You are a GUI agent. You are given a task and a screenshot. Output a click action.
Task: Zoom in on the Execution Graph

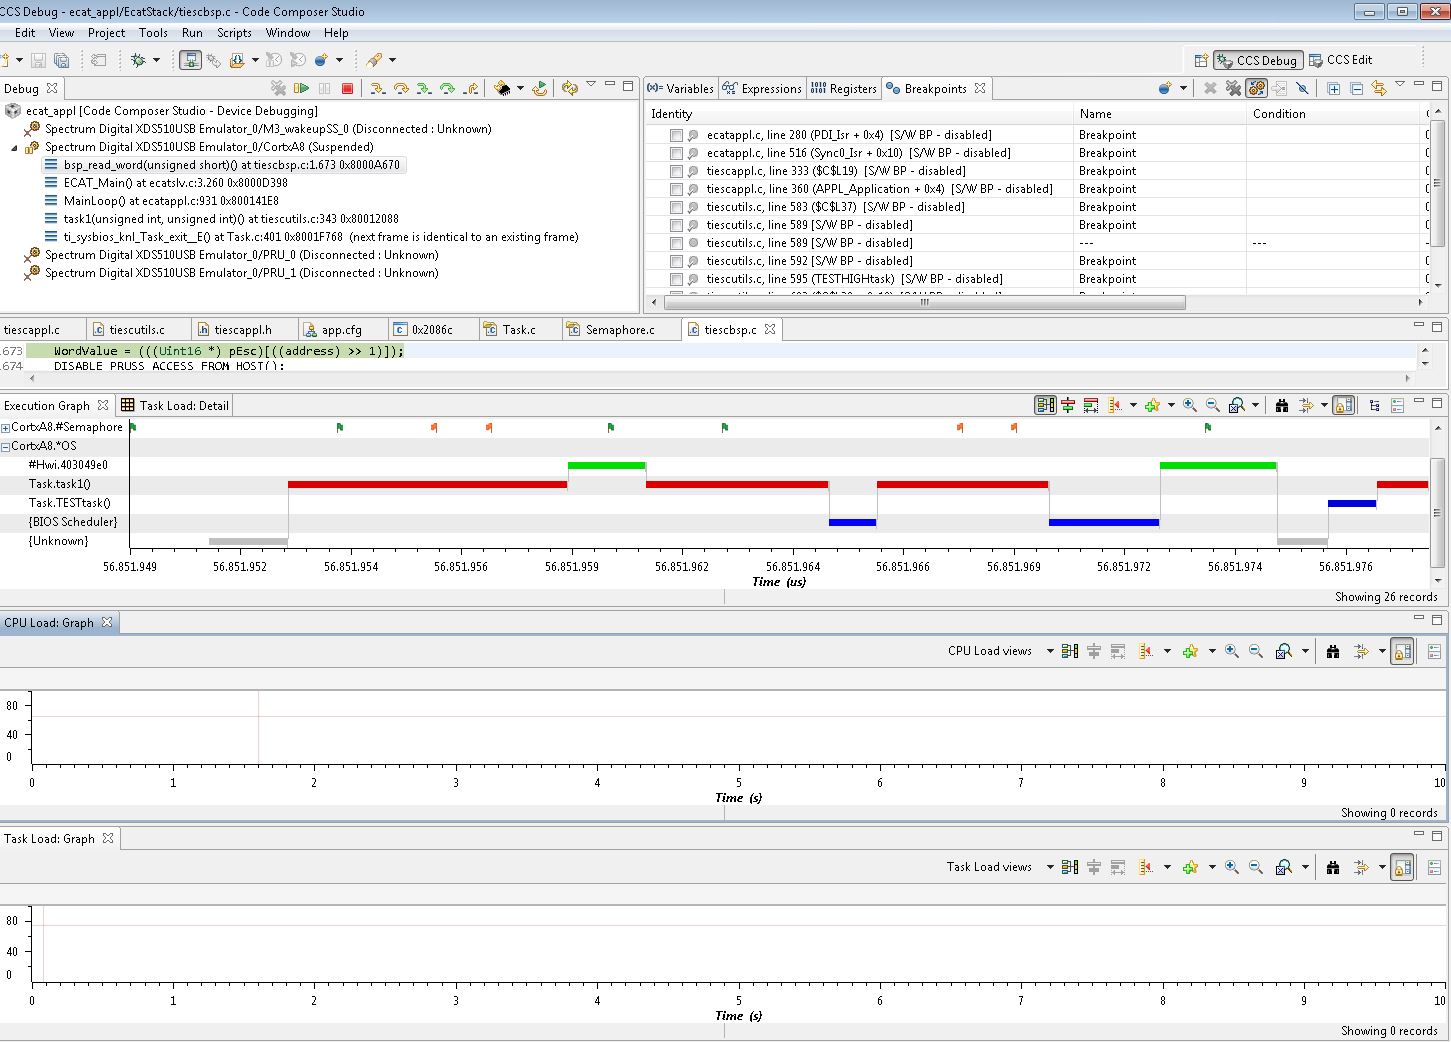click(x=1190, y=405)
